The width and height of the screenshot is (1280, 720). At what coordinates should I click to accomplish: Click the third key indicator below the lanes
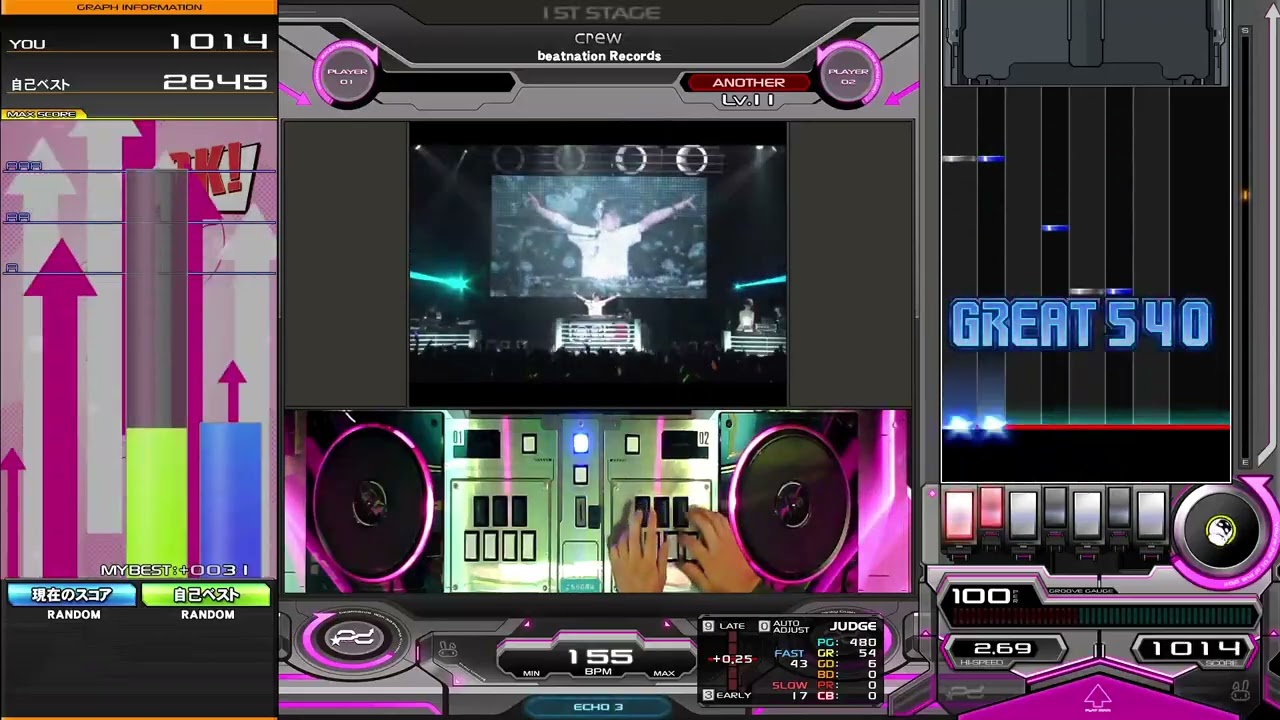(1022, 514)
